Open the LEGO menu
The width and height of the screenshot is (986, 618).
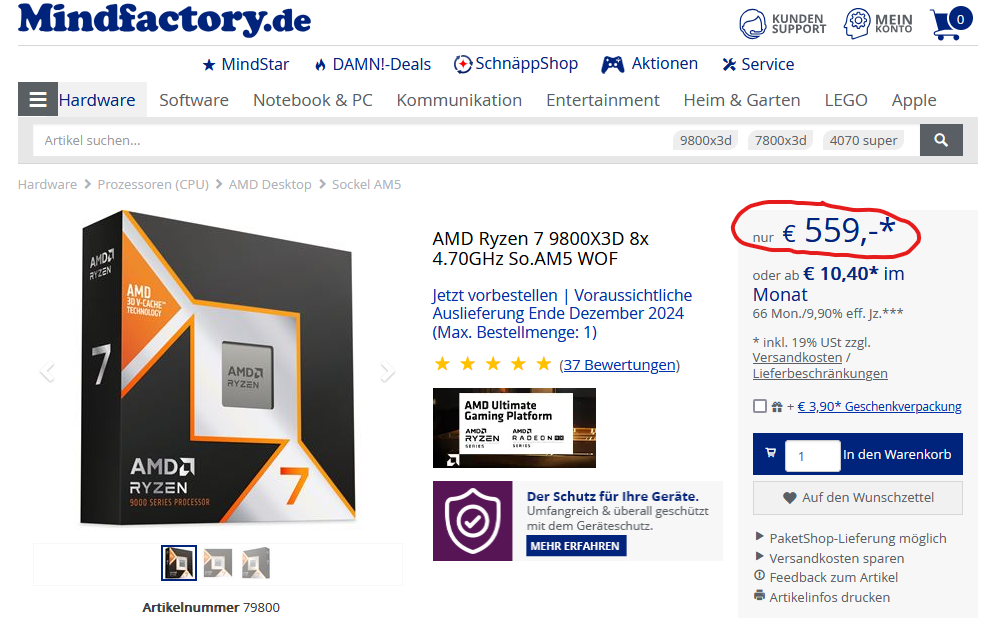(846, 100)
